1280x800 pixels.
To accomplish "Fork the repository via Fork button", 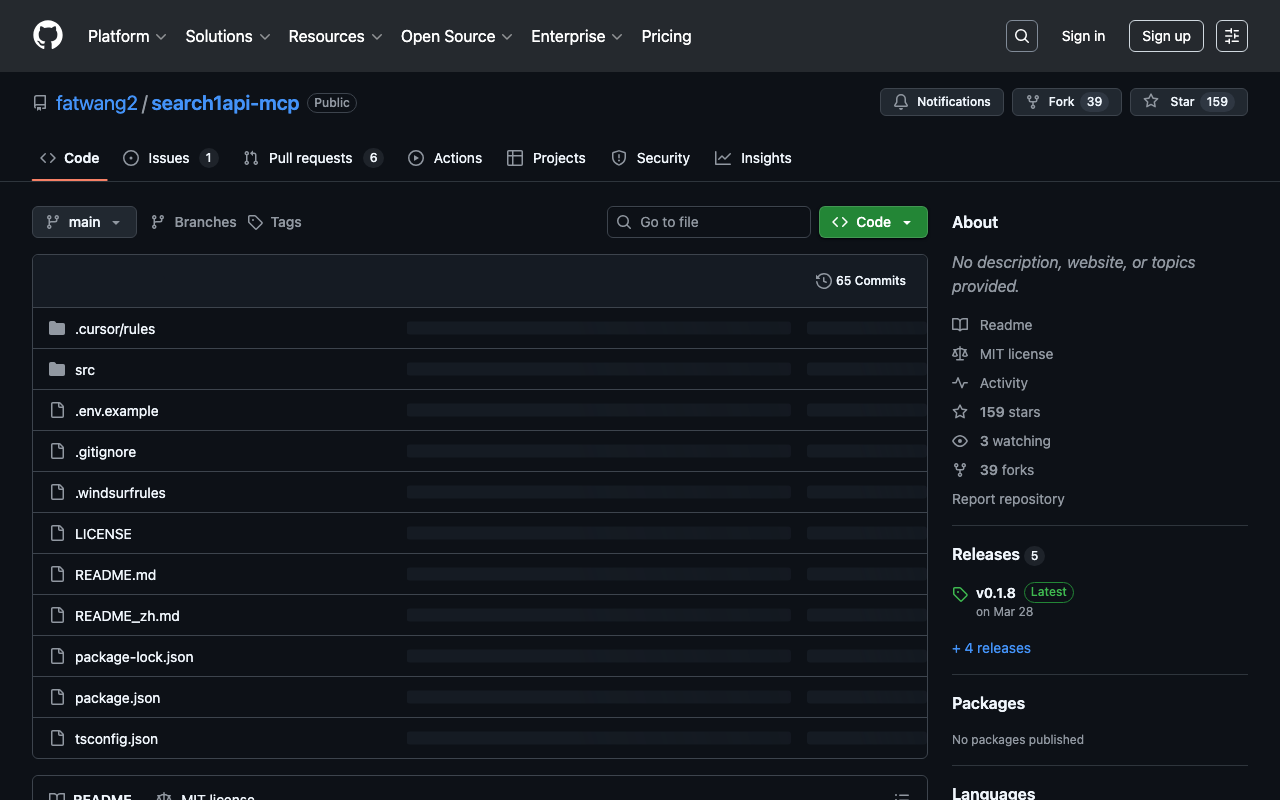I will coord(1061,102).
